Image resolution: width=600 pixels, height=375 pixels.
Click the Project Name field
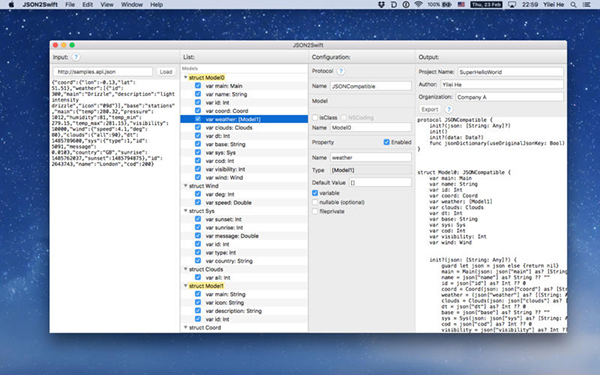tap(510, 72)
